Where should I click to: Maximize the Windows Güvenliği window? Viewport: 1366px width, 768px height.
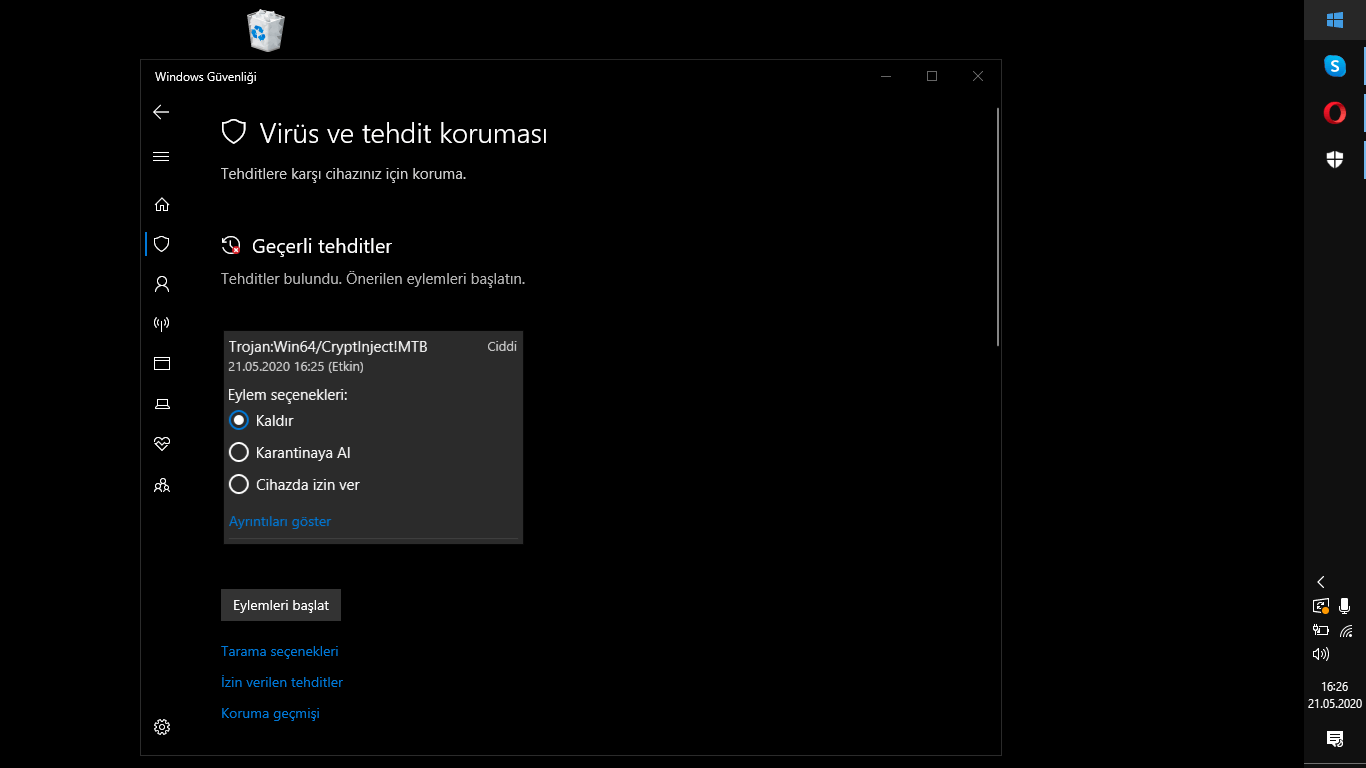coord(932,76)
